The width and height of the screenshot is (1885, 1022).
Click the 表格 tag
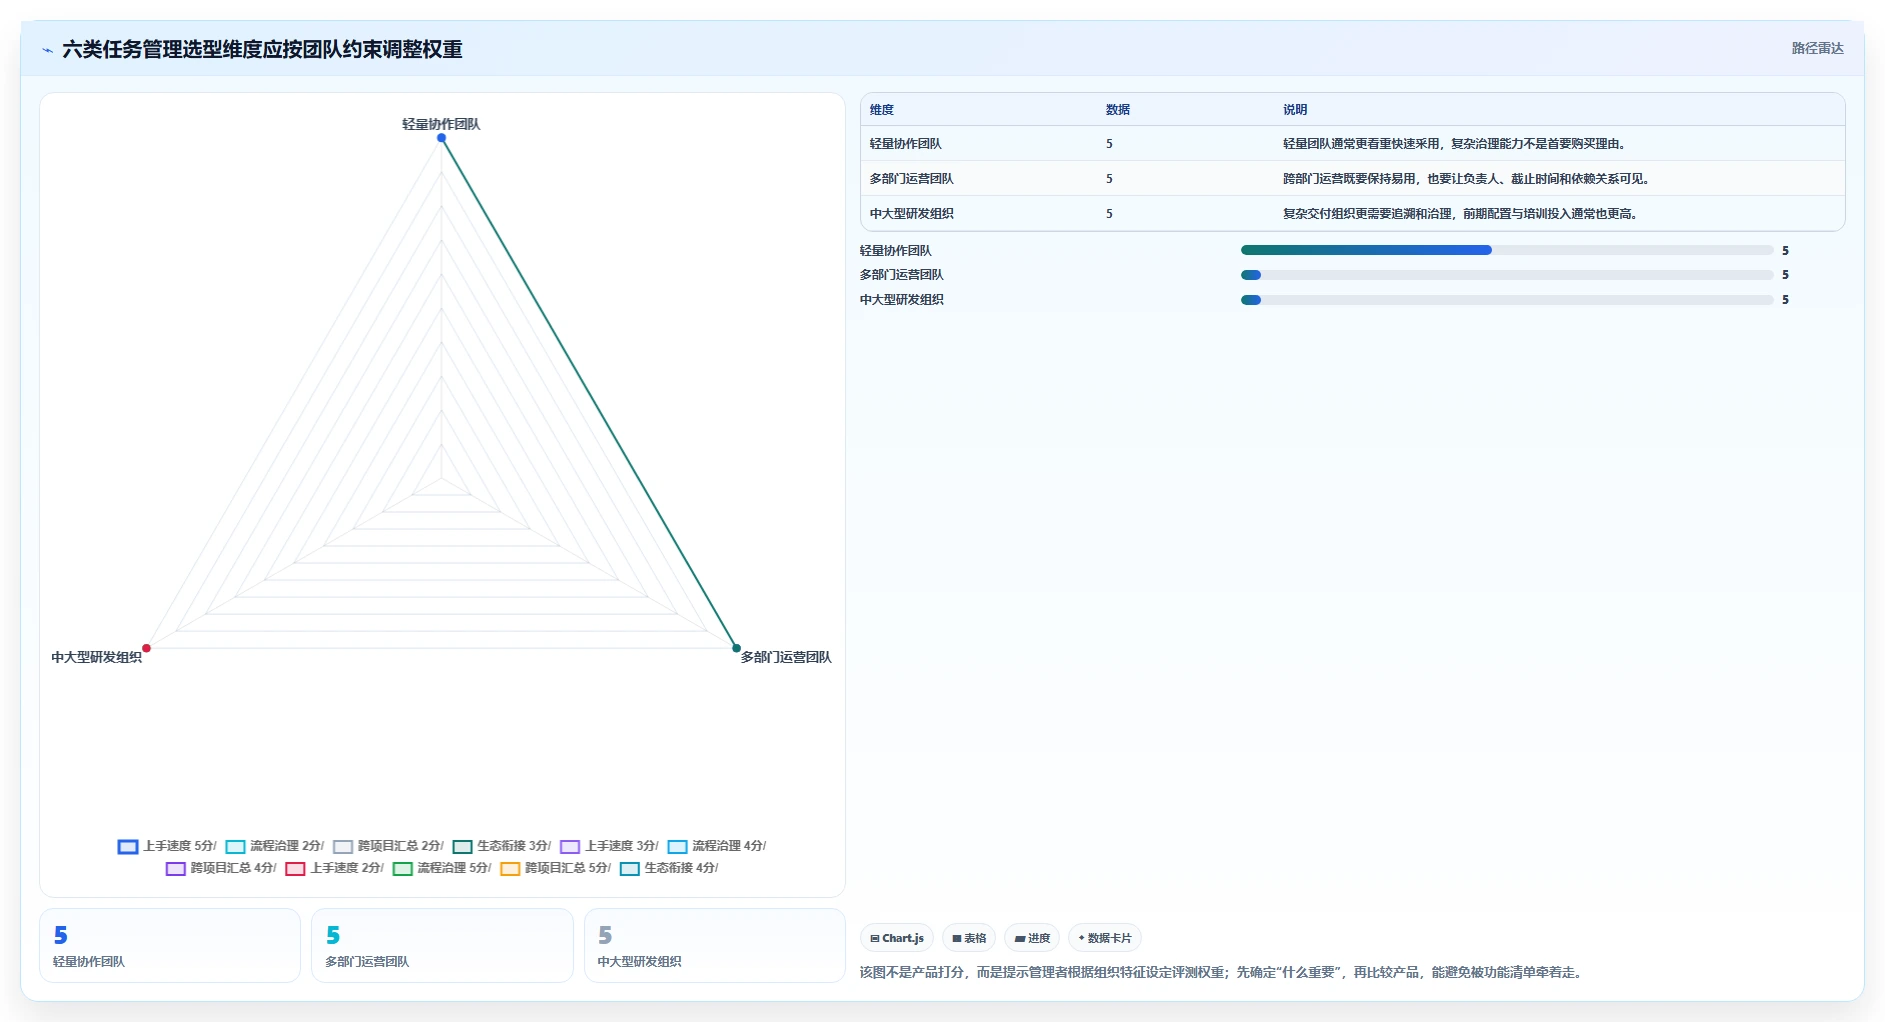pyautogui.click(x=969, y=938)
